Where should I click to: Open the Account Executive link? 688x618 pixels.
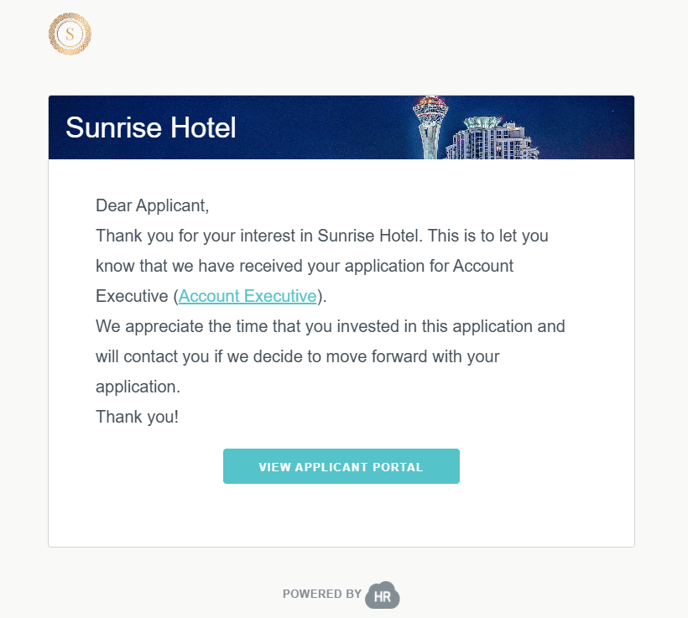point(247,296)
